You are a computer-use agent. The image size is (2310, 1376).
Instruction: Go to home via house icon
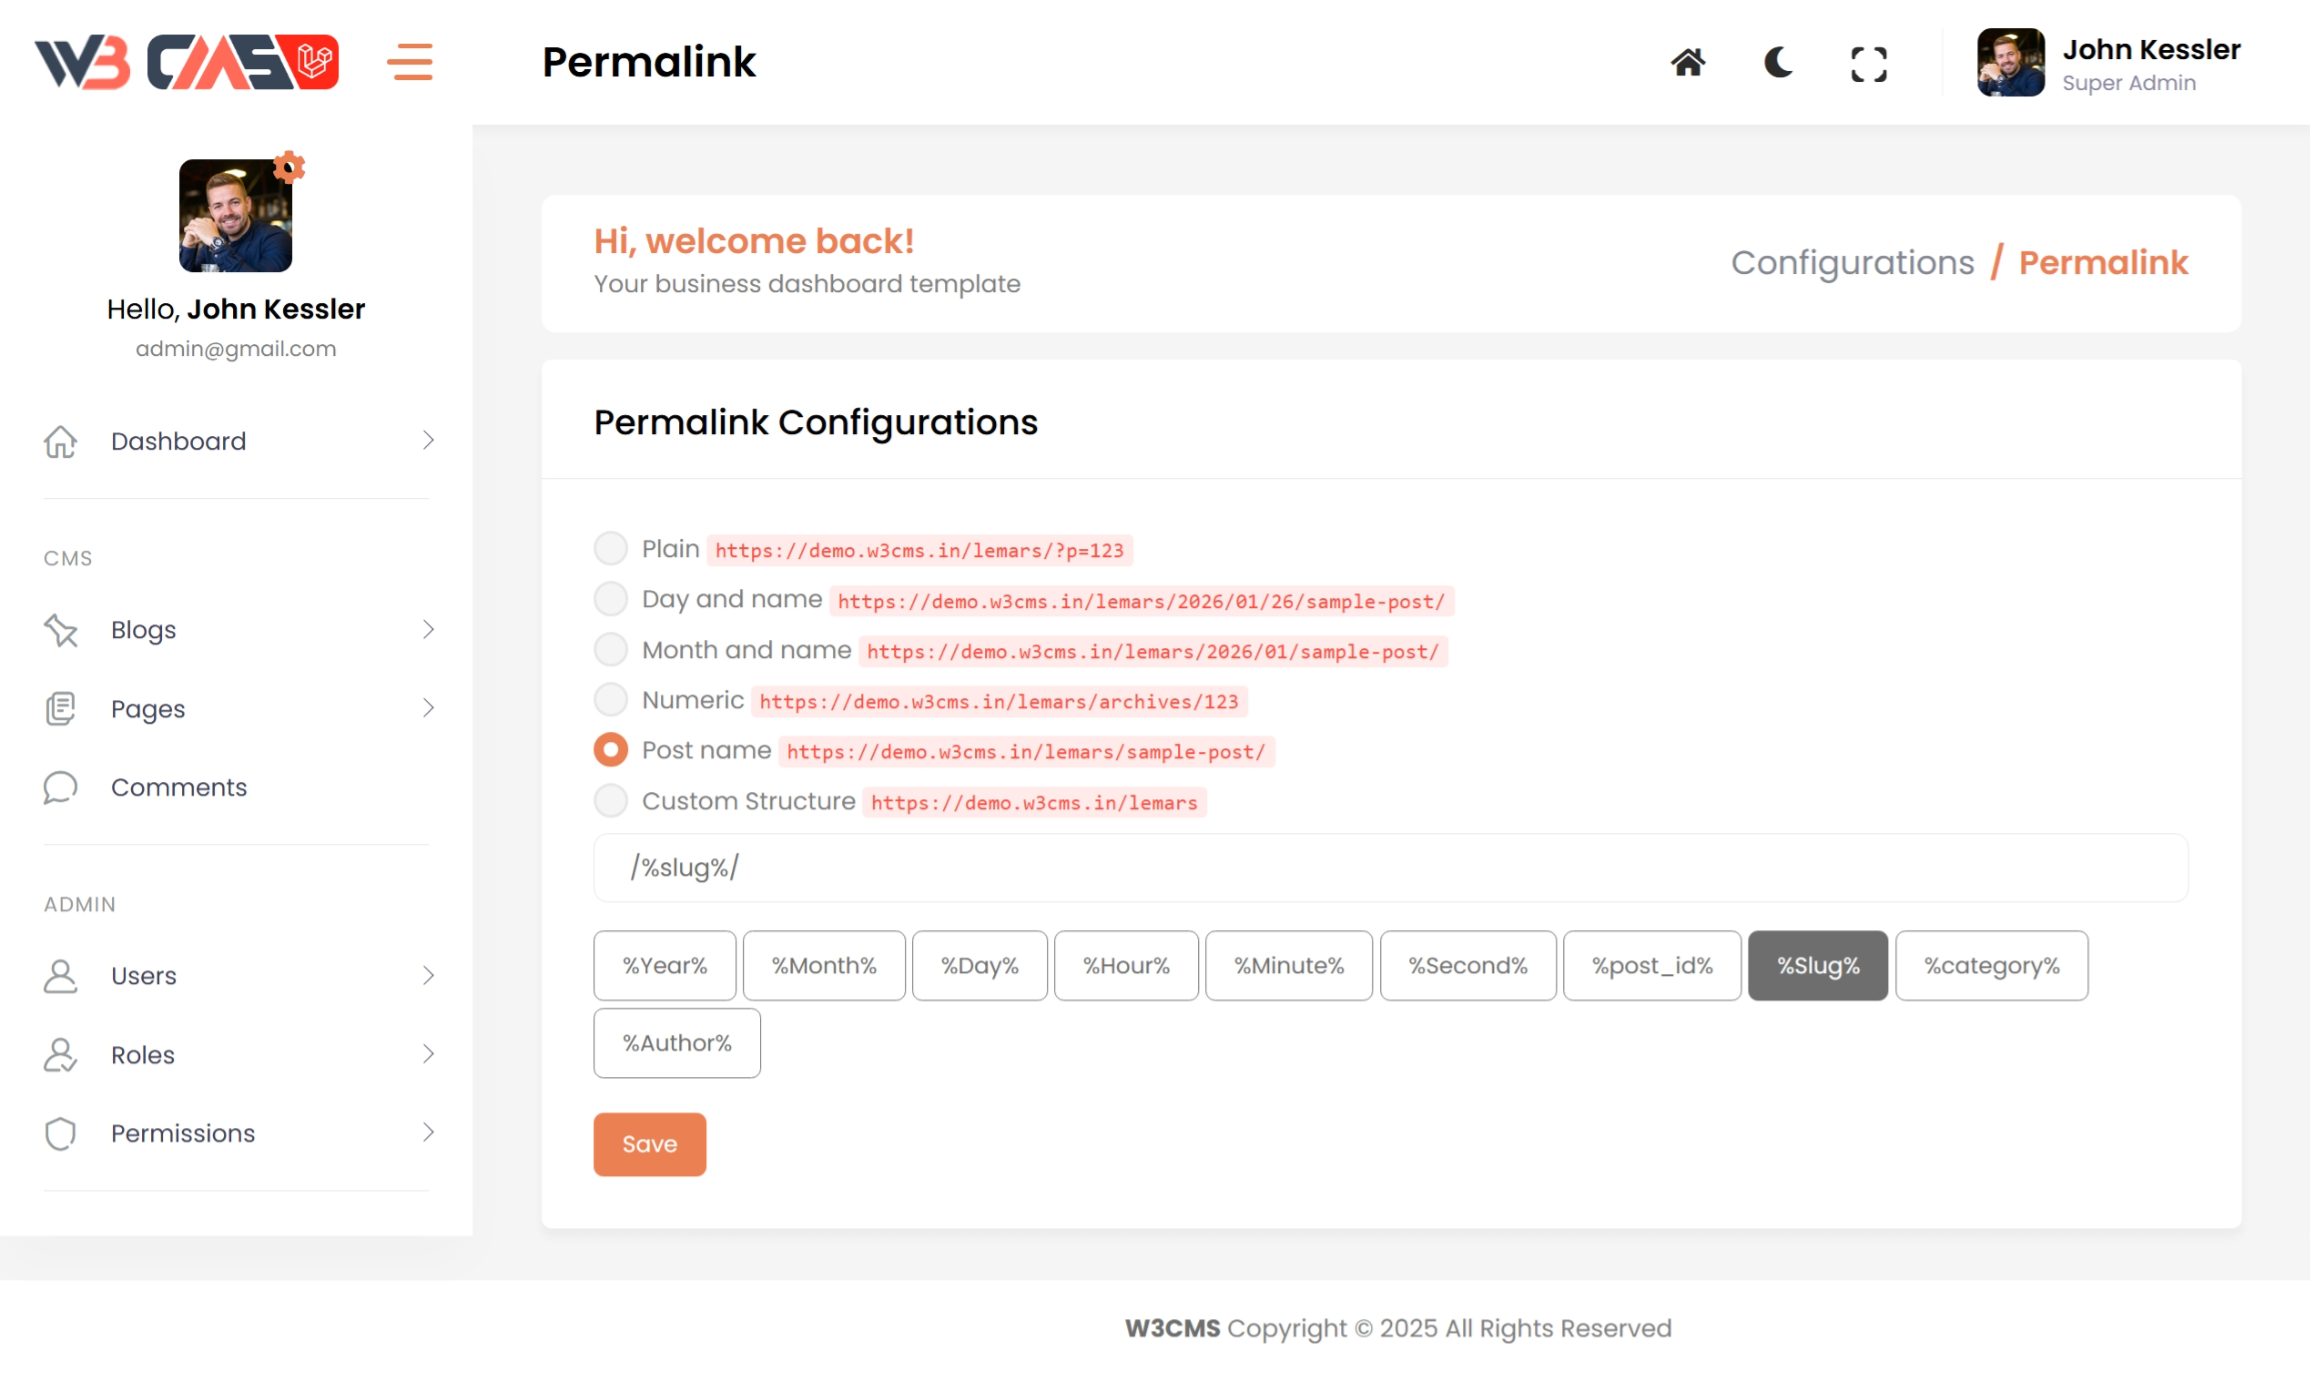coord(1688,63)
